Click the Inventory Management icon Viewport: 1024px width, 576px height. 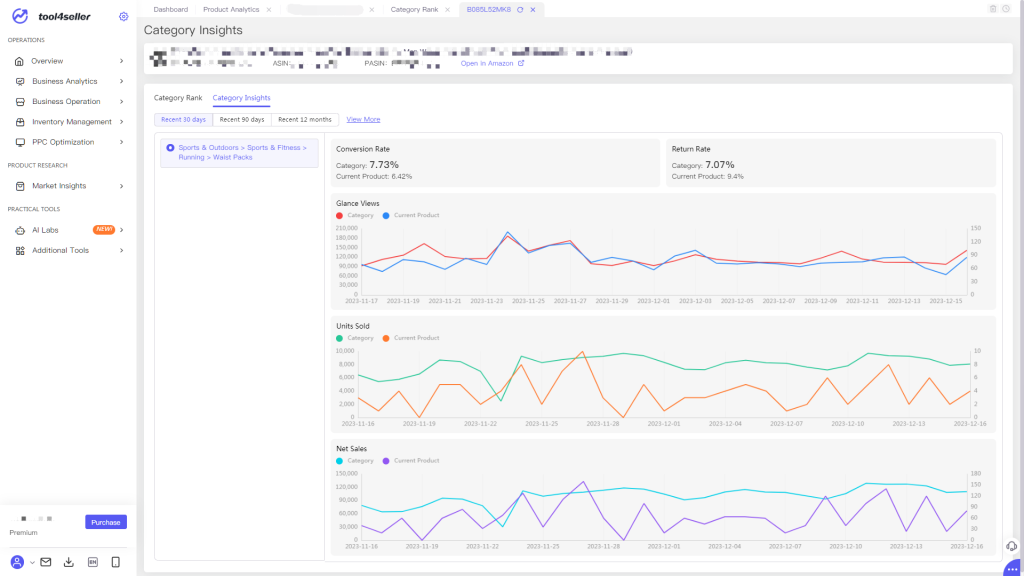pyautogui.click(x=20, y=121)
